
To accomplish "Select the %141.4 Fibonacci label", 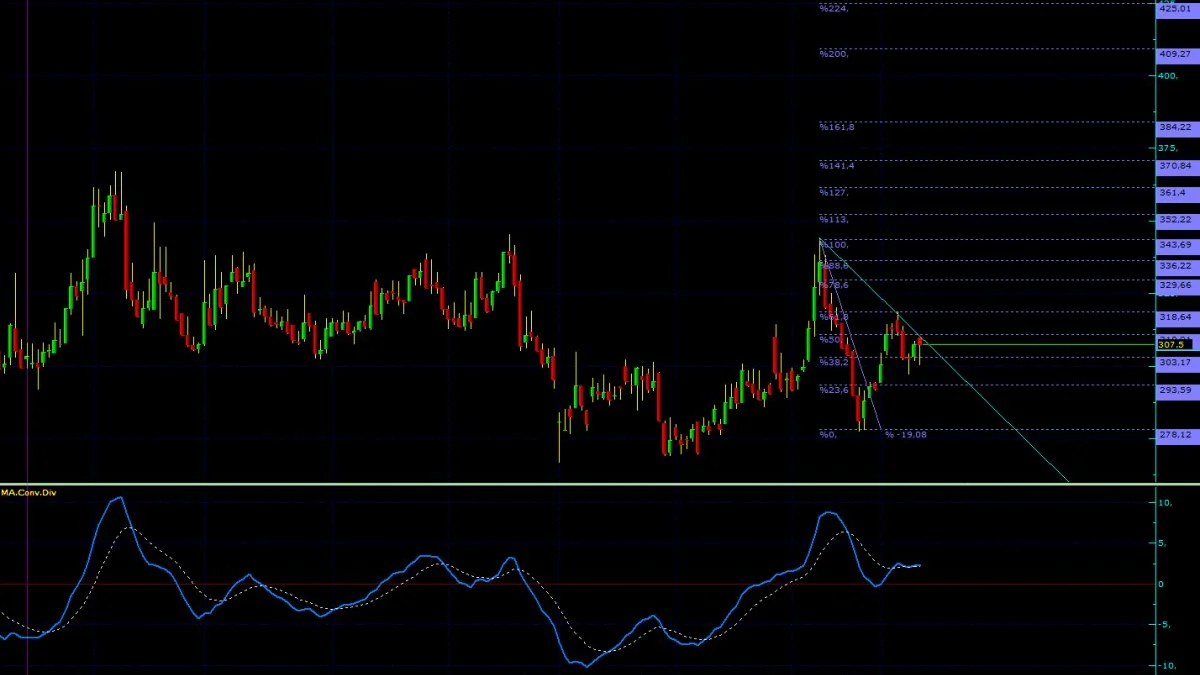I will [837, 165].
